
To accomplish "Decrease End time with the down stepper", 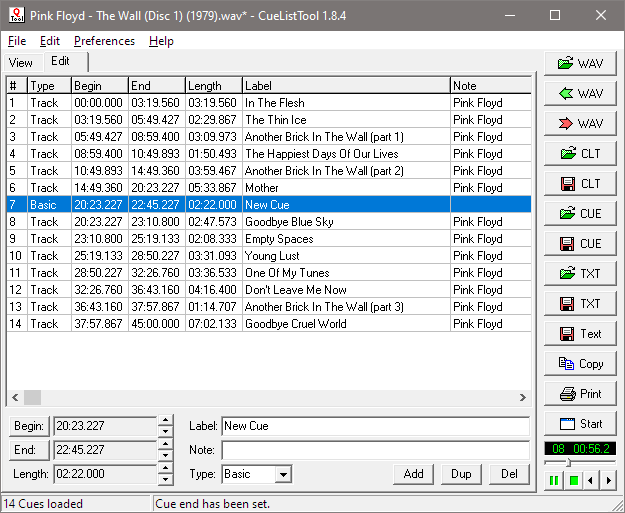I will [x=165, y=455].
